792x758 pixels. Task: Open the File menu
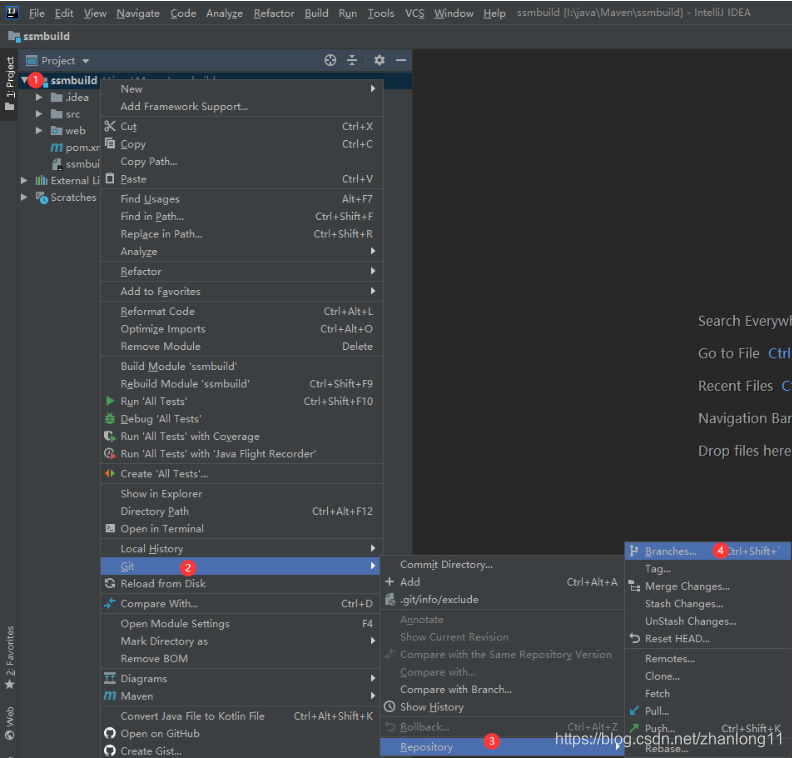click(36, 13)
